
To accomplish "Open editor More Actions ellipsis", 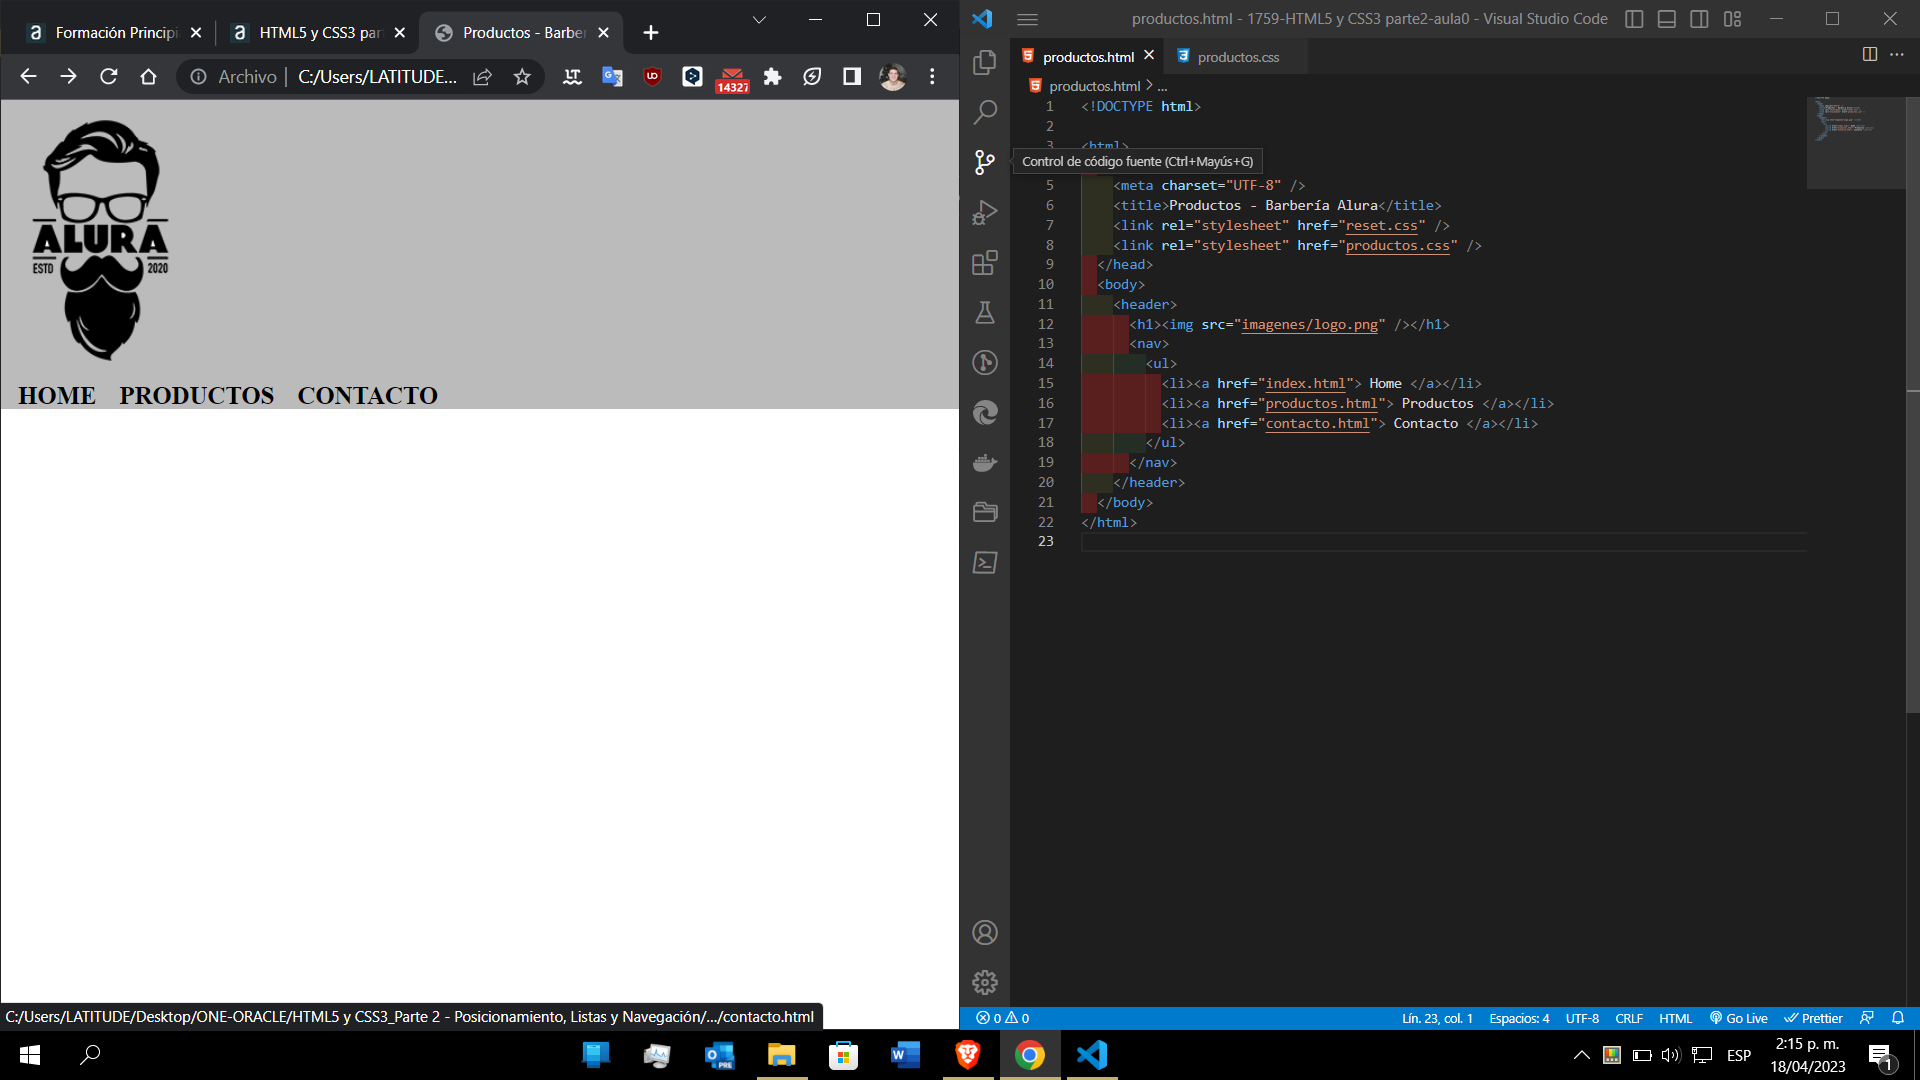I will pos(1897,55).
